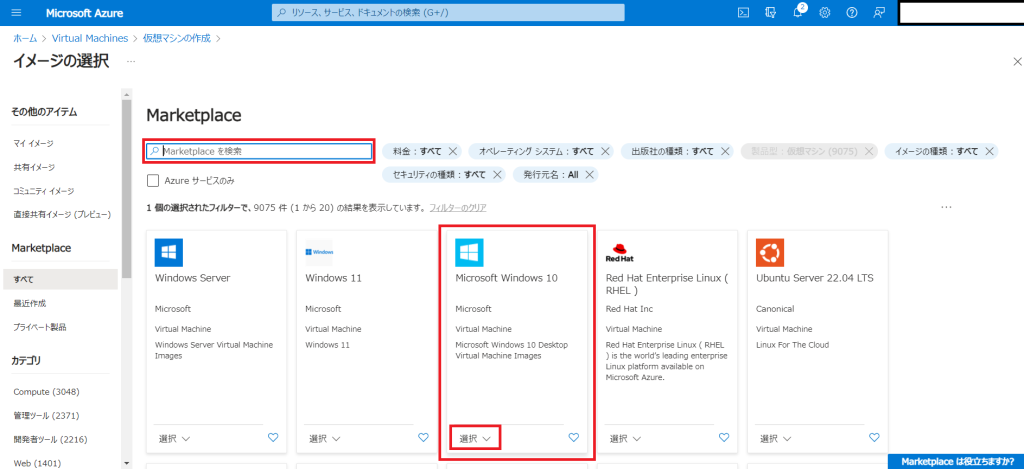Expand 選択 dropdown on Red Hat card

625,438
